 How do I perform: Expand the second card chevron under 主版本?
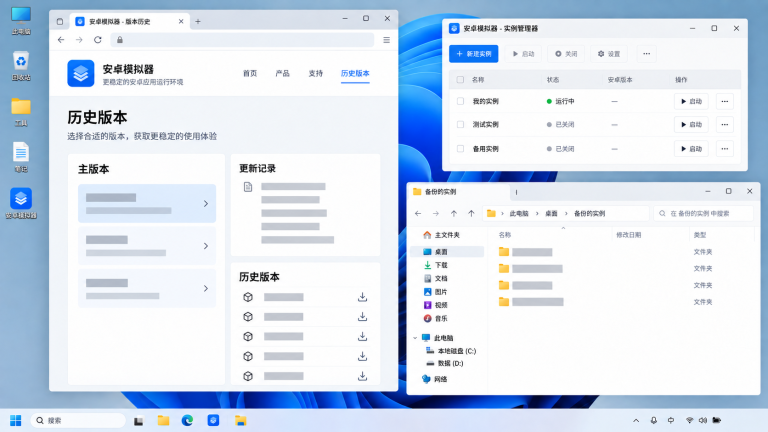click(206, 246)
